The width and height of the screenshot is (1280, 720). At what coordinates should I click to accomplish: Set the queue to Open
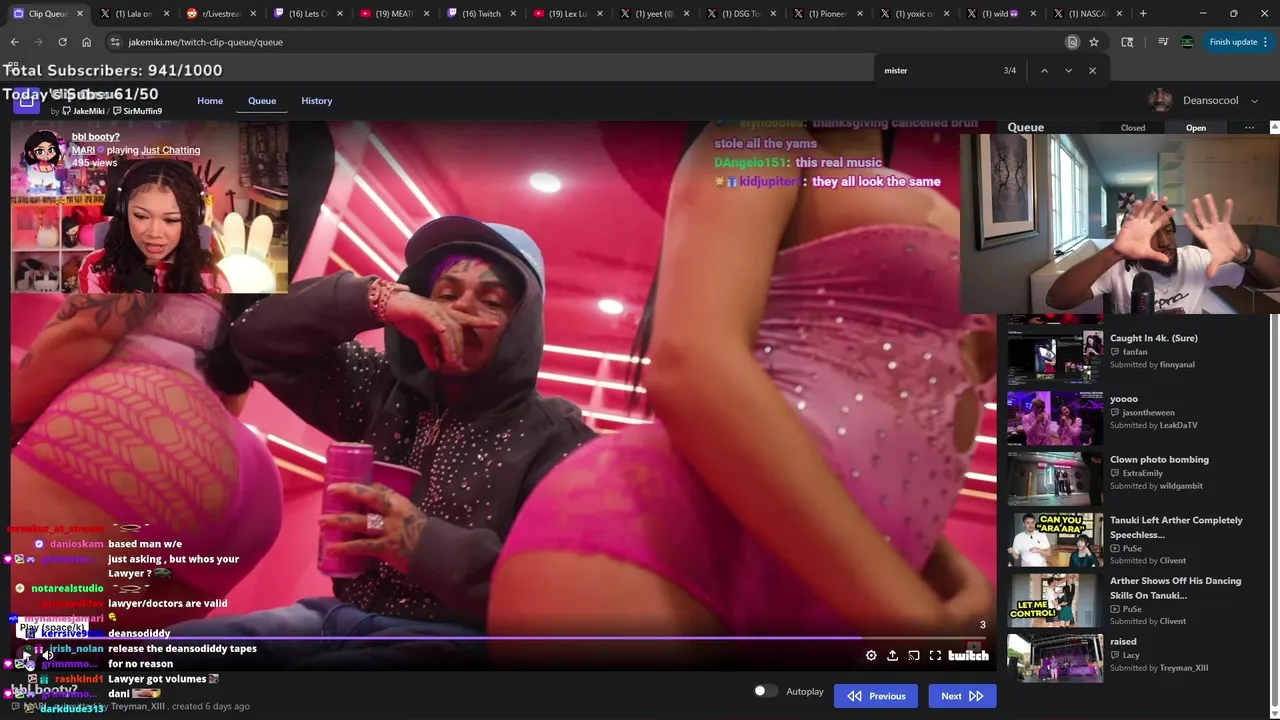[x=1196, y=128]
